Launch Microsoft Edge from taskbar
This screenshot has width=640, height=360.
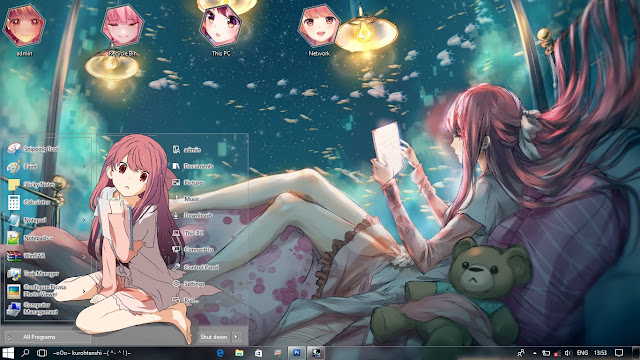[220, 353]
